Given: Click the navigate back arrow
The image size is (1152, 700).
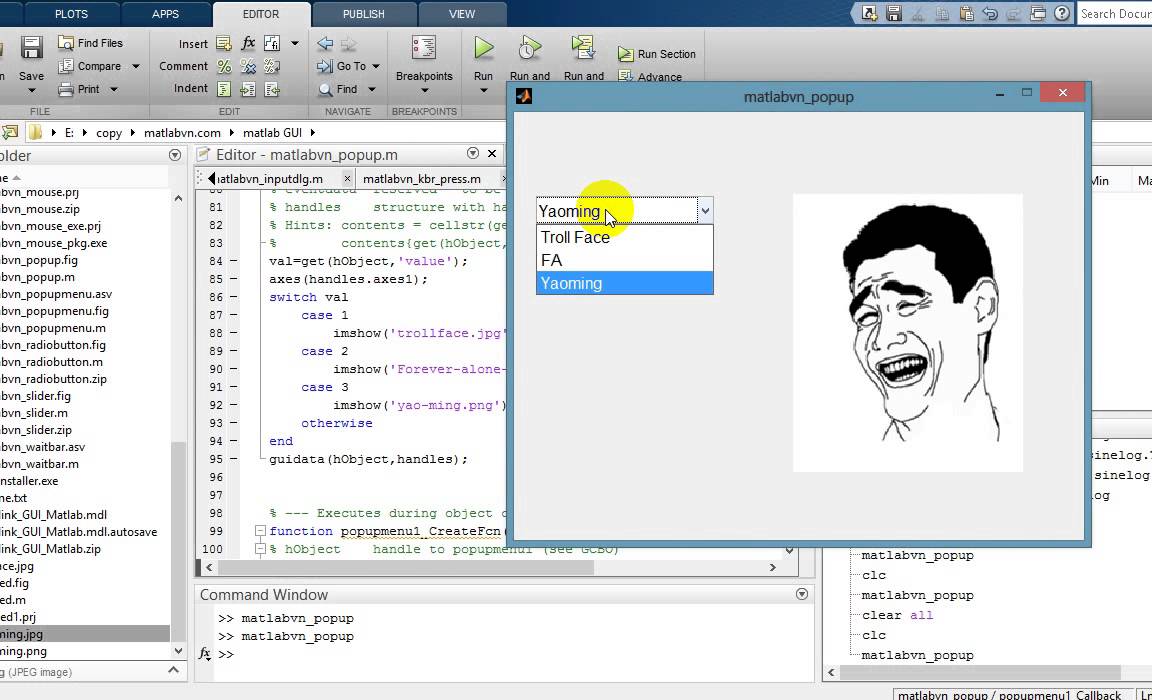Looking at the screenshot, I should tap(325, 44).
